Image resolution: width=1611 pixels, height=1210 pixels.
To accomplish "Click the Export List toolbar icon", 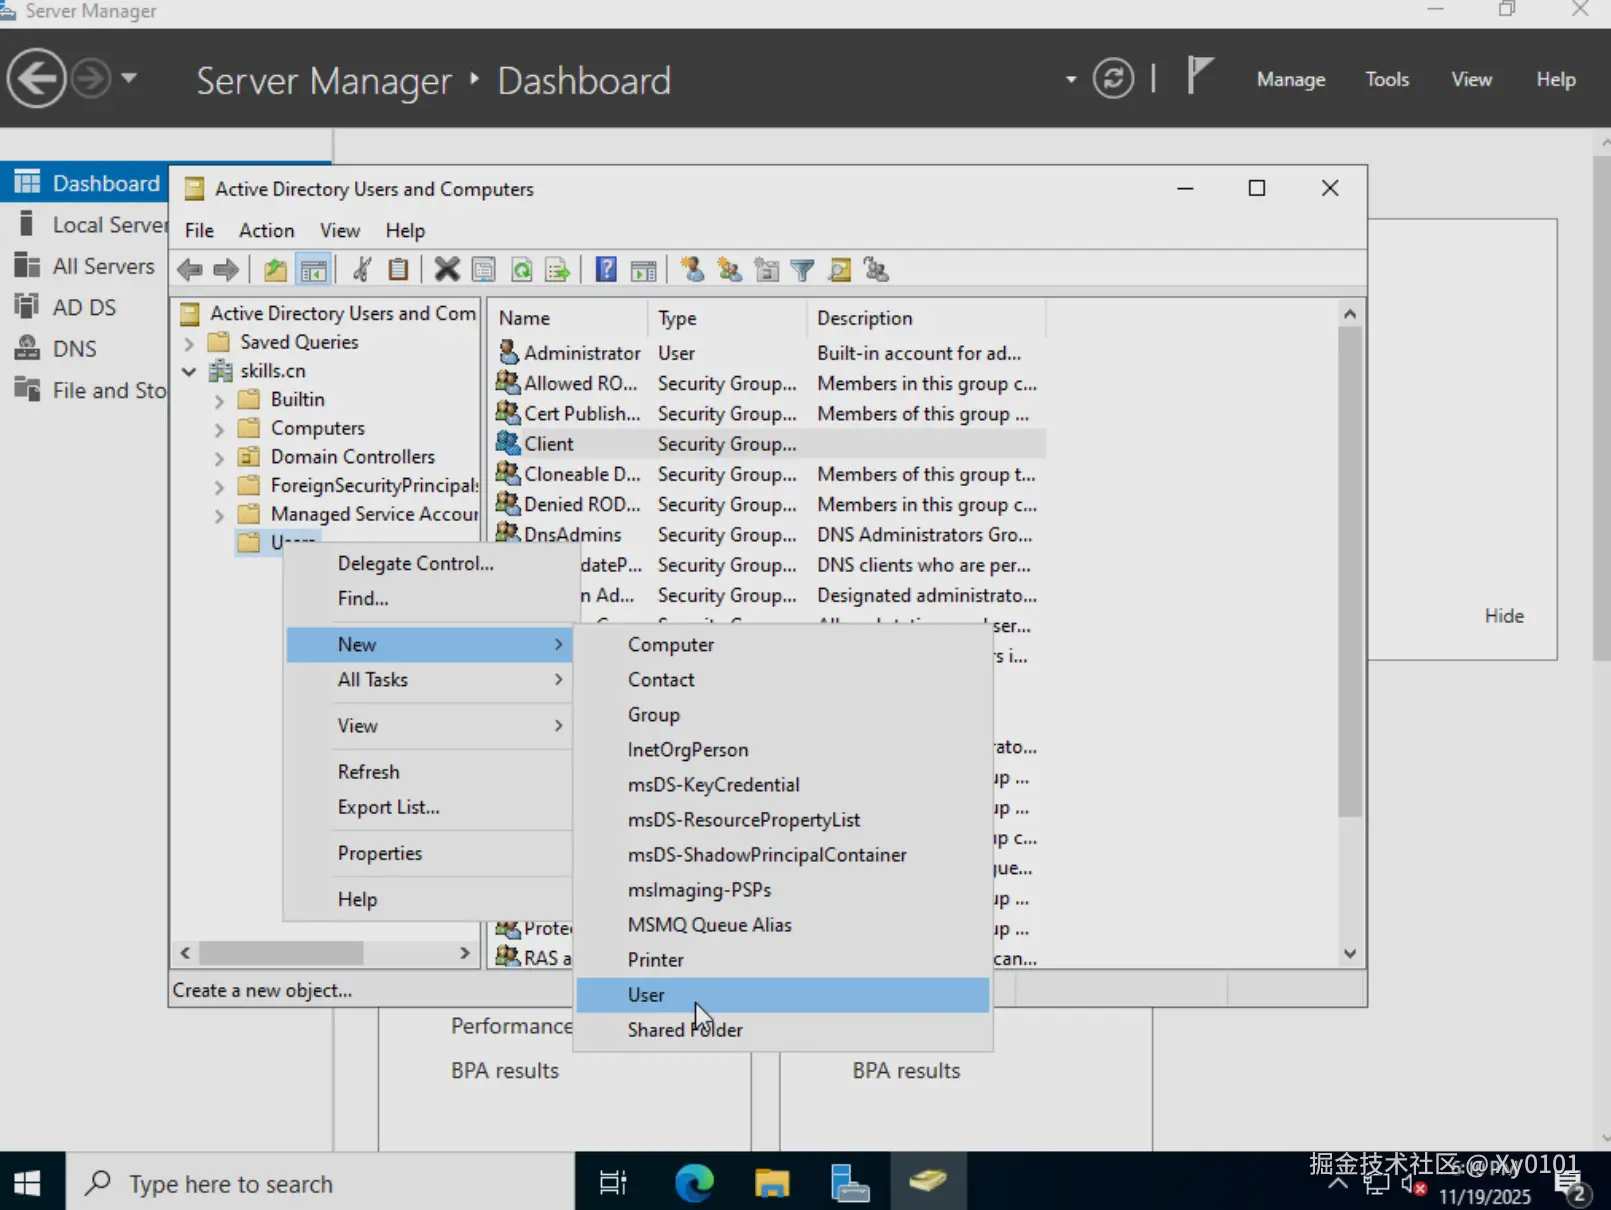I will [x=557, y=270].
